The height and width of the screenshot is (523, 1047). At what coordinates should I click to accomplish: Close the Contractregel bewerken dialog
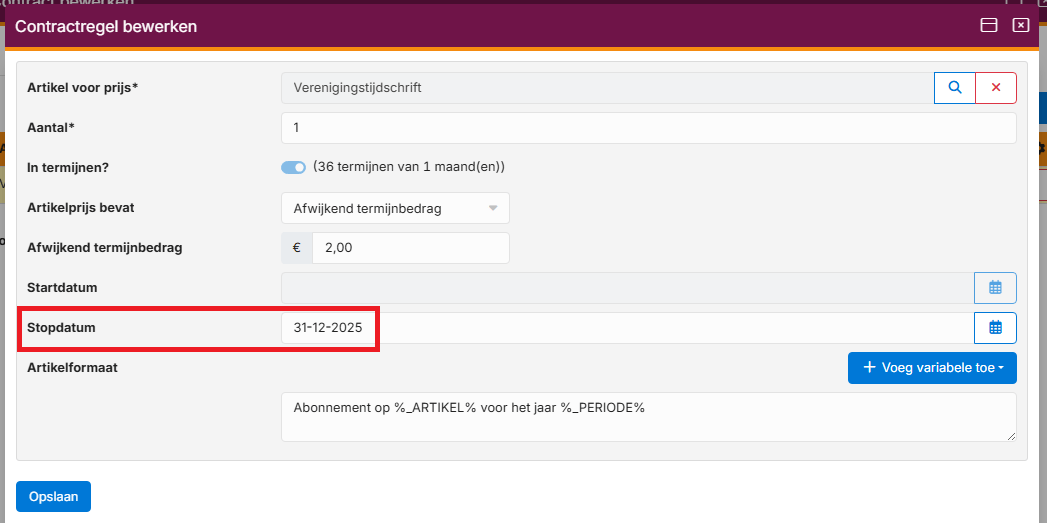(1021, 26)
